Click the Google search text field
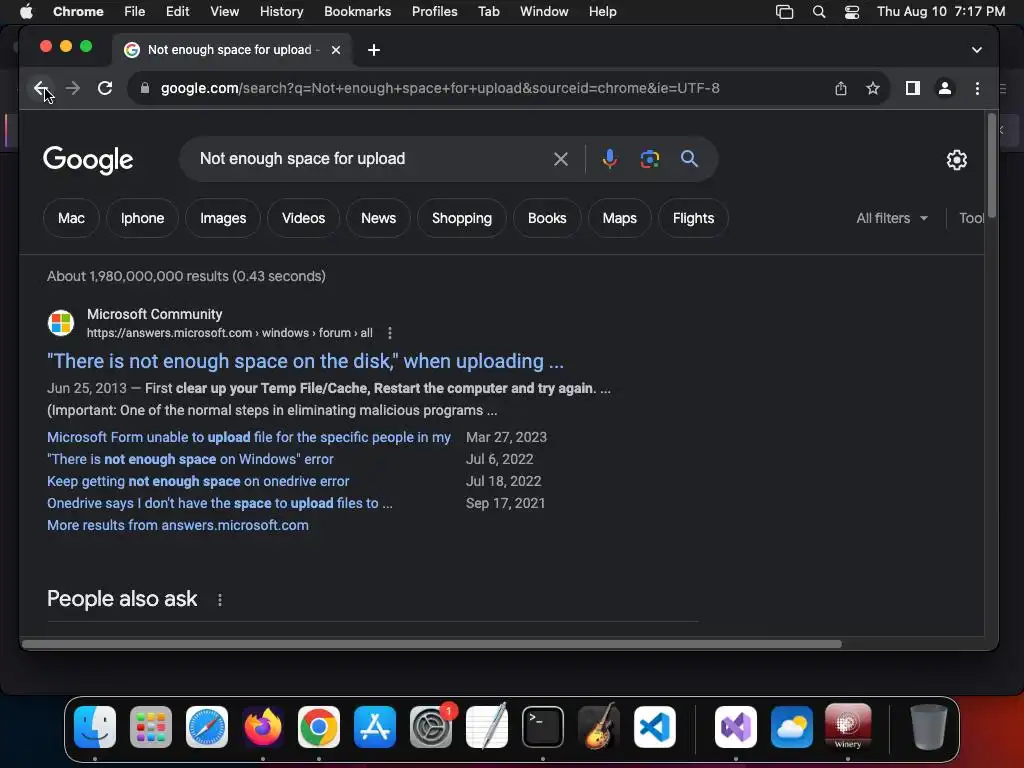Image resolution: width=1024 pixels, height=768 pixels. tap(369, 159)
